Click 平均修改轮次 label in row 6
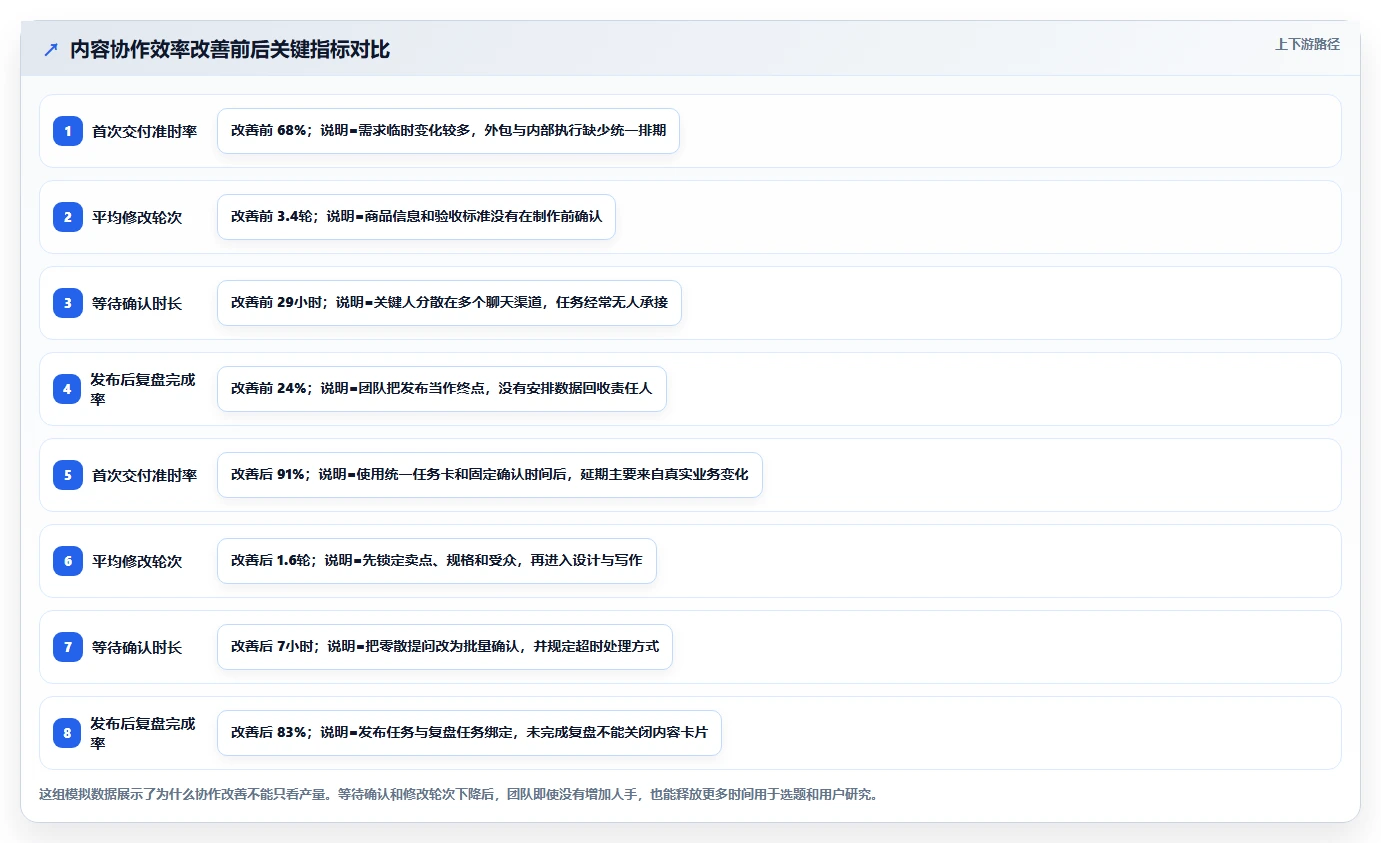The height and width of the screenshot is (843, 1381). click(x=137, y=561)
